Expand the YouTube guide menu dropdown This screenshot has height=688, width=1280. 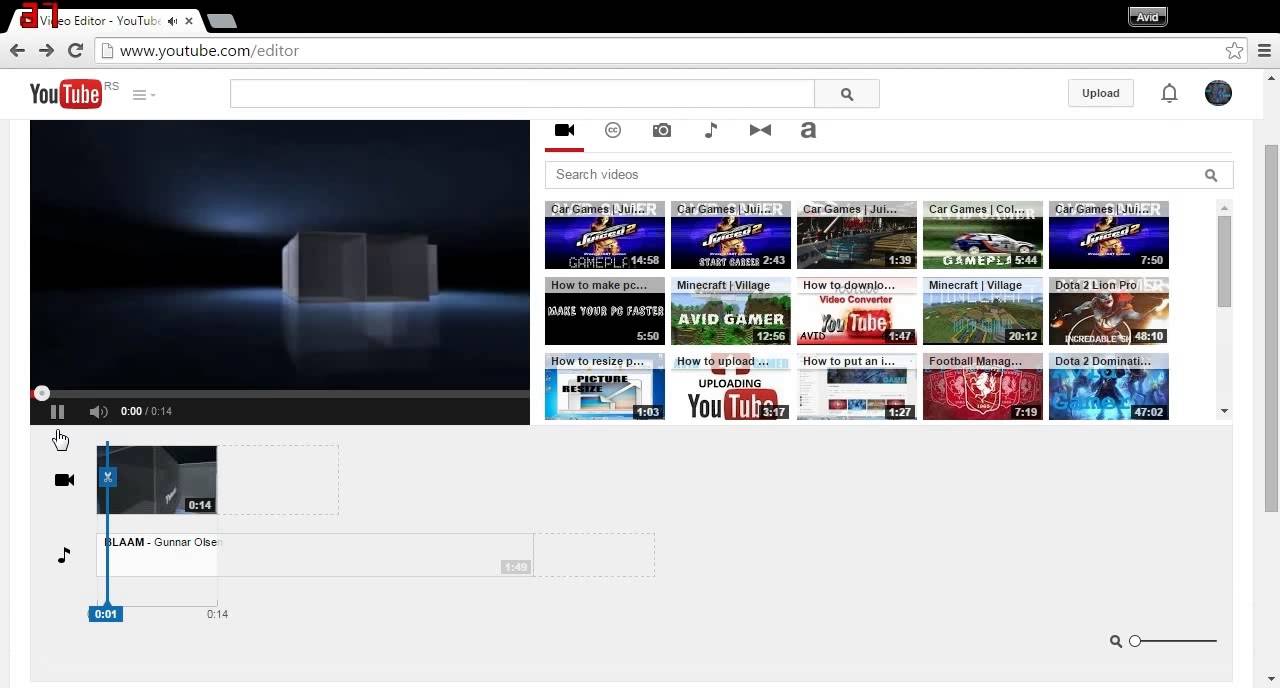144,95
